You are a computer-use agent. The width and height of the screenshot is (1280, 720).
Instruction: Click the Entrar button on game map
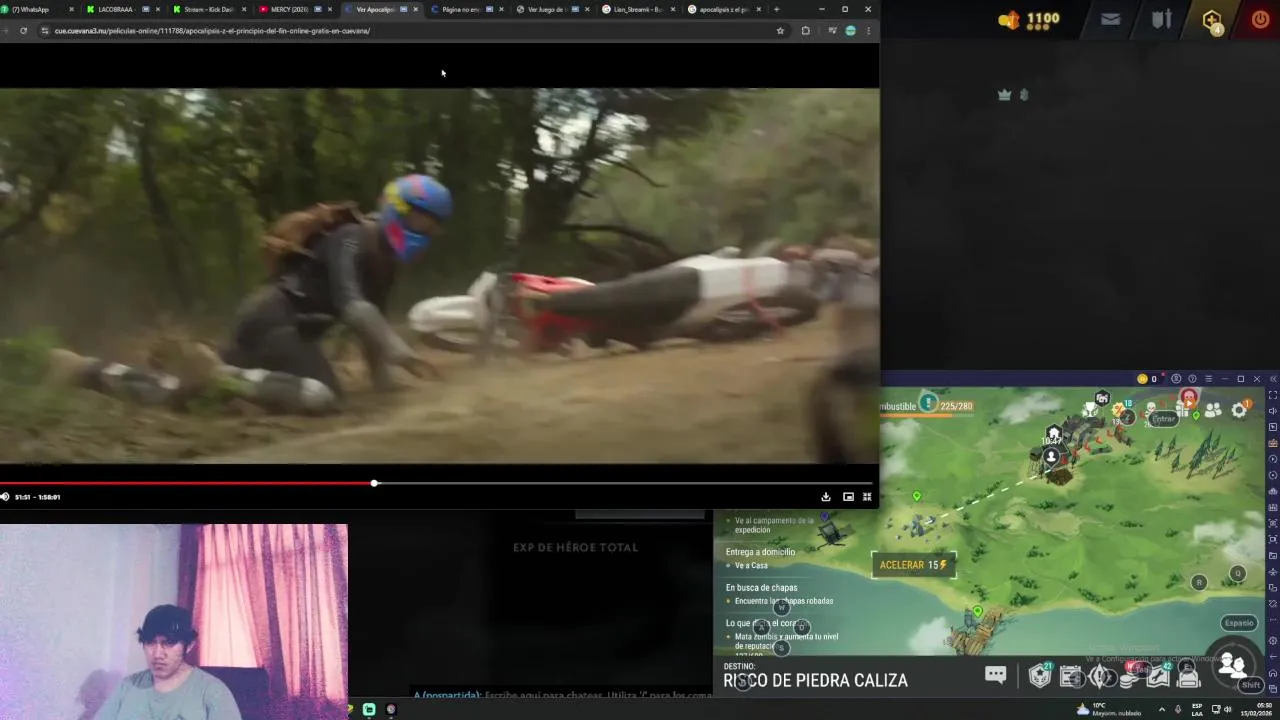click(x=1163, y=419)
